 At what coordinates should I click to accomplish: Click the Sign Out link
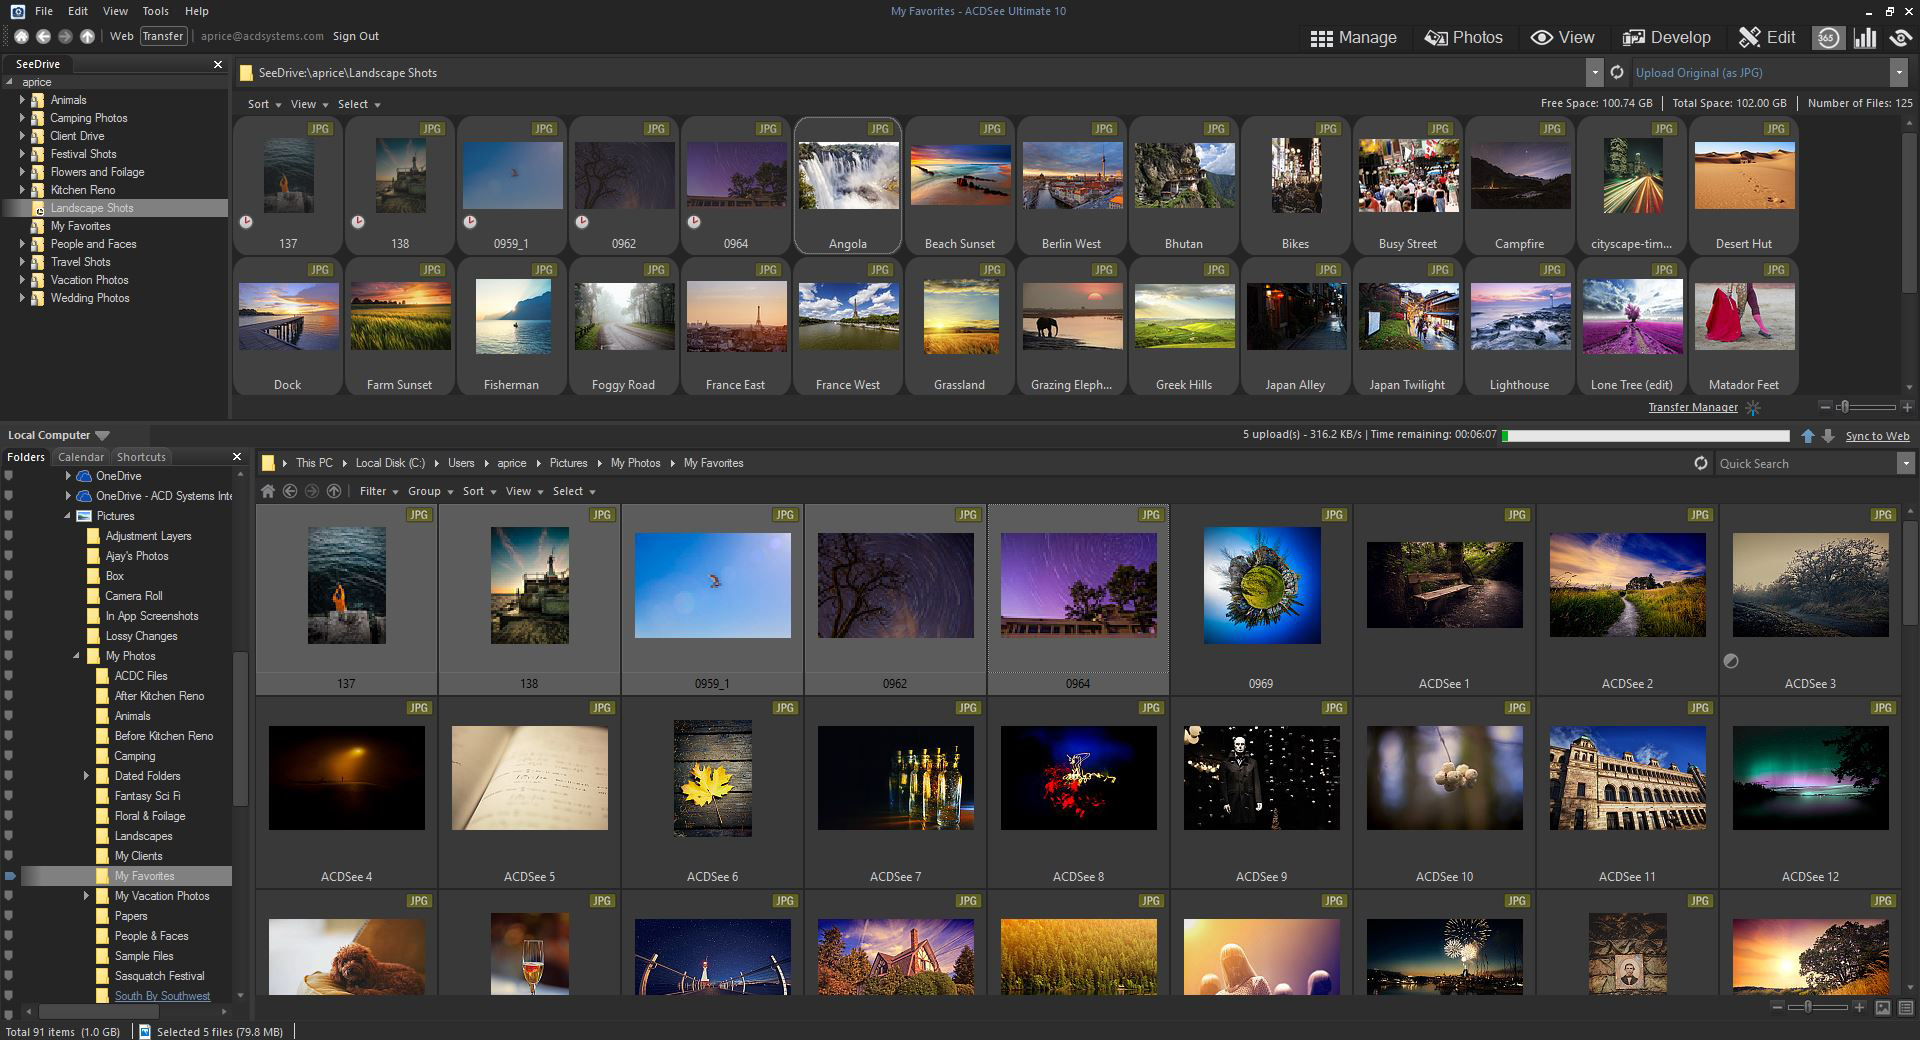tap(356, 36)
